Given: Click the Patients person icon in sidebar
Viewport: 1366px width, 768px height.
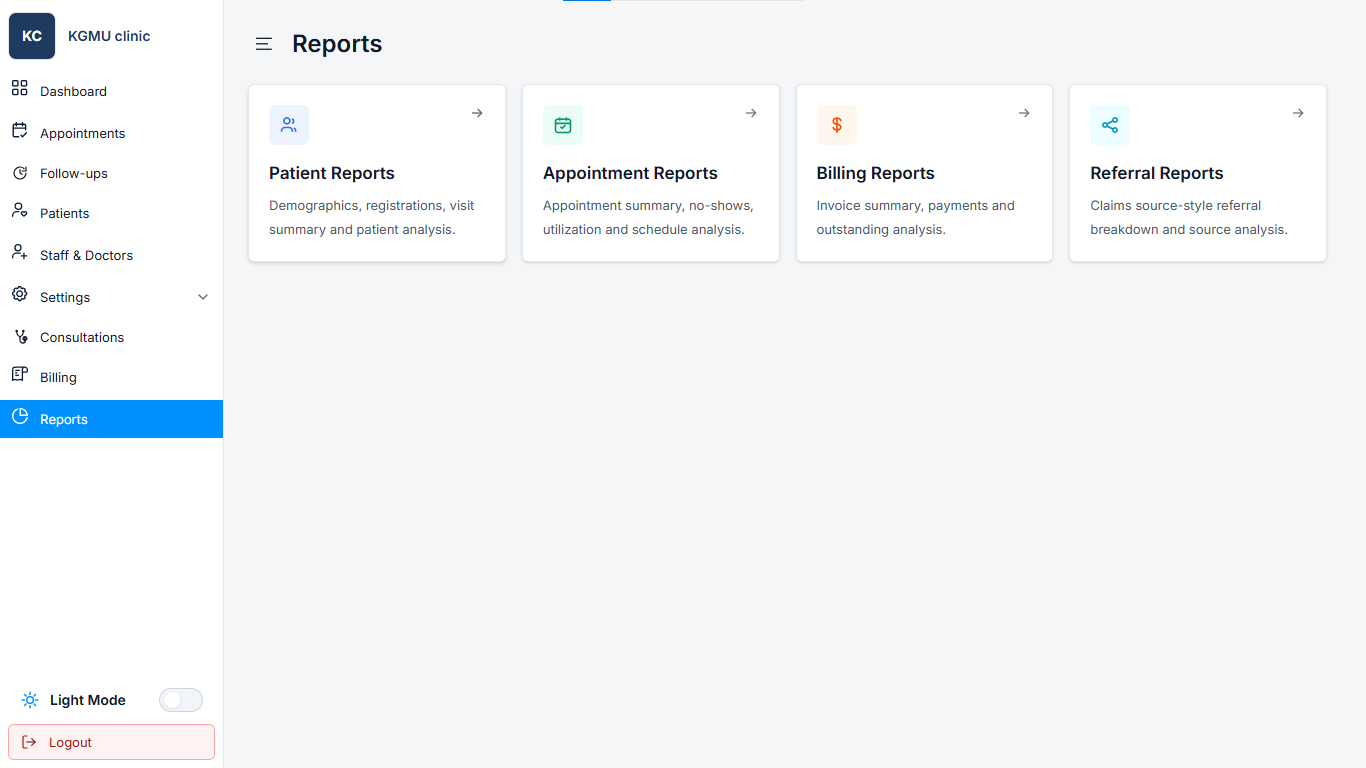Looking at the screenshot, I should click(19, 211).
